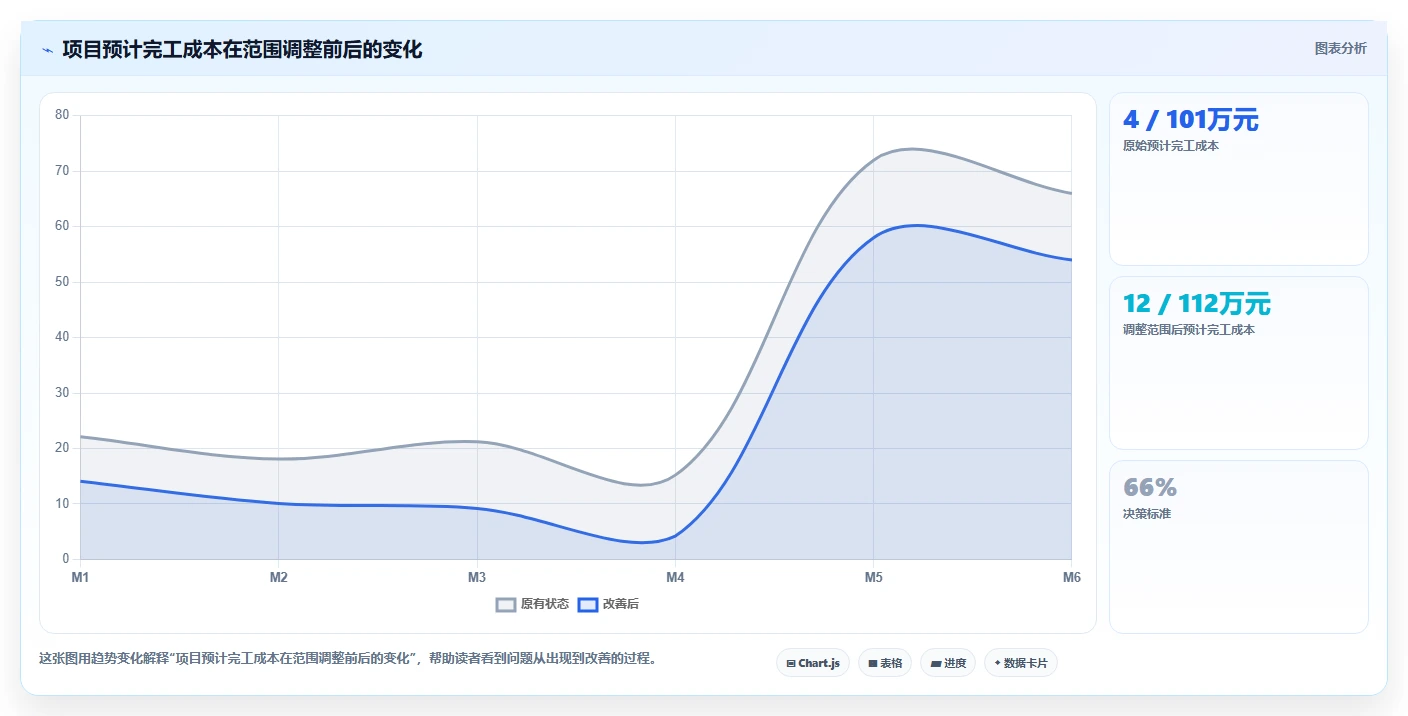Click the 调整范围后预计完工成本 label
This screenshot has height=716, width=1408.
click(1189, 330)
